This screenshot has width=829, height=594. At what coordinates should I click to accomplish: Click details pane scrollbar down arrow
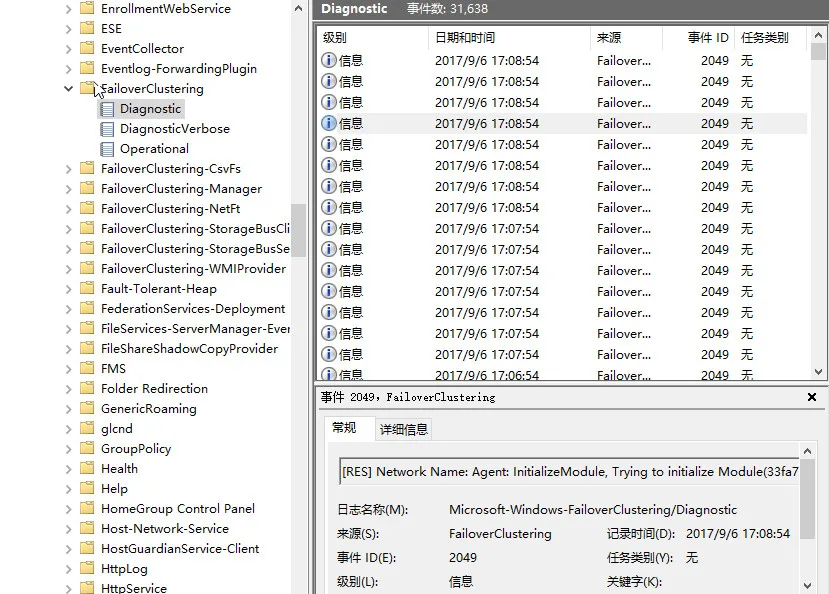(807, 585)
